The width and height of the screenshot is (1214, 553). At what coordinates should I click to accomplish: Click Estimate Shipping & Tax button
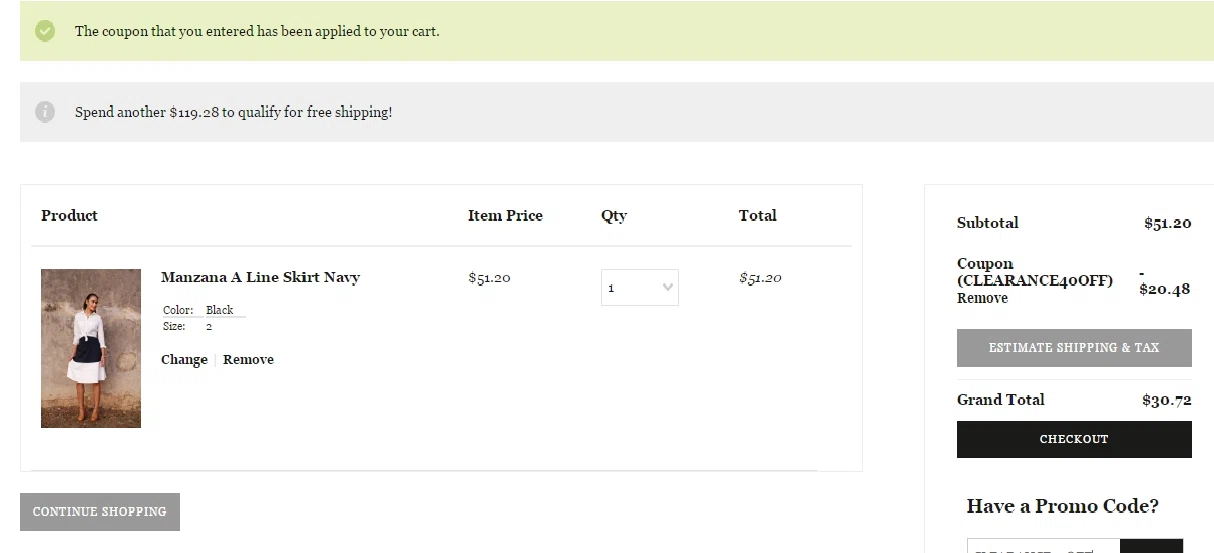[x=1074, y=348]
